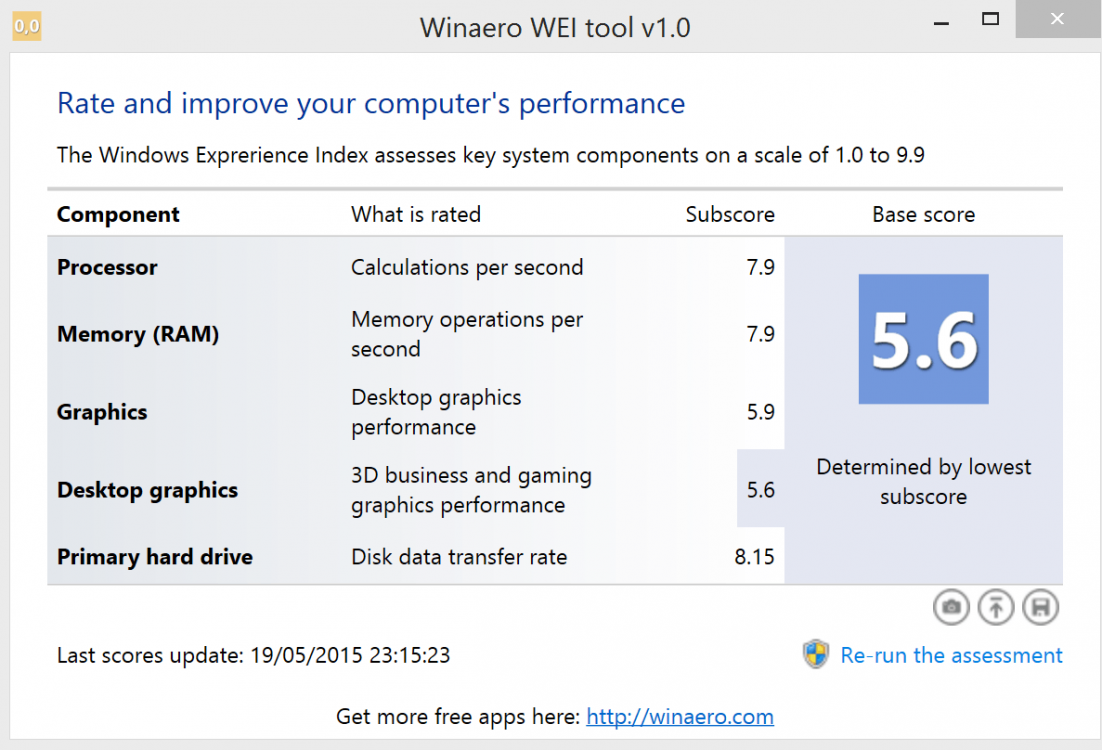Minimize the WEI tool window
Screen dimensions: 1102x750
[x=942, y=22]
